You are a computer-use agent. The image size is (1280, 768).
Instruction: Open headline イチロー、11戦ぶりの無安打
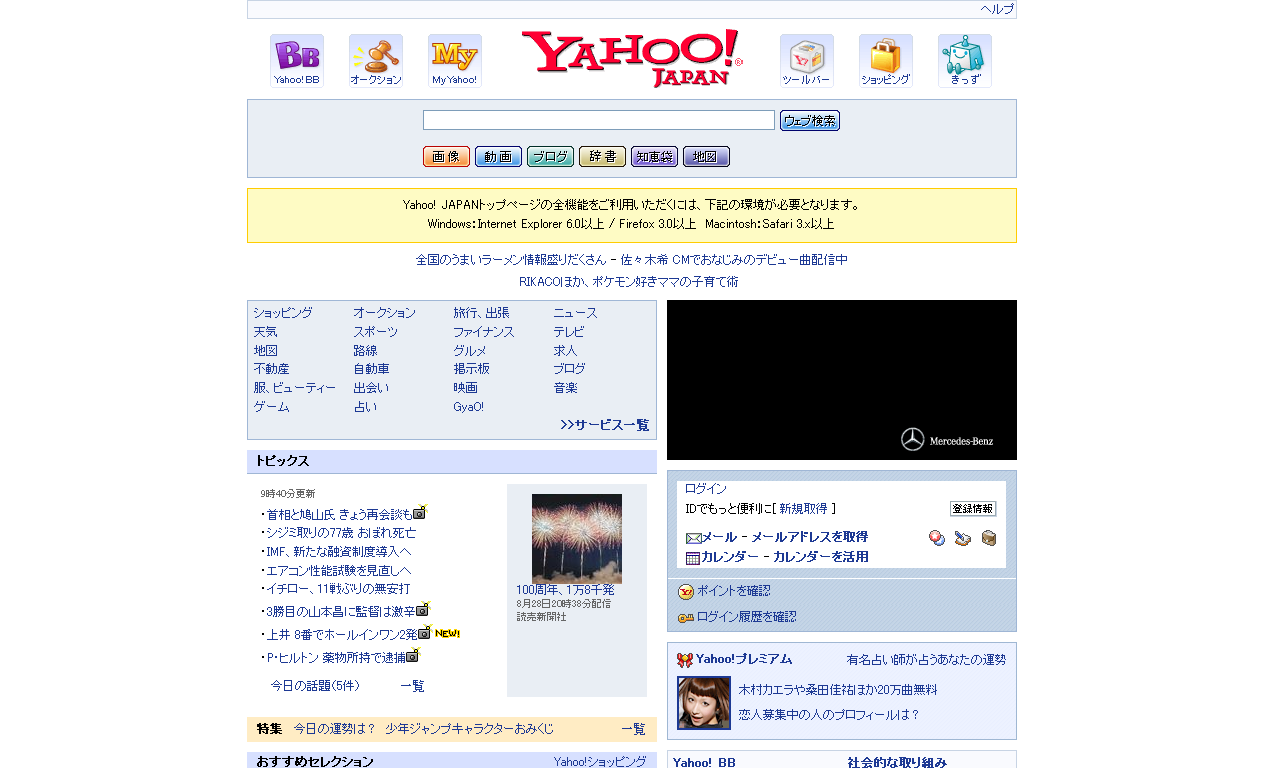338,589
